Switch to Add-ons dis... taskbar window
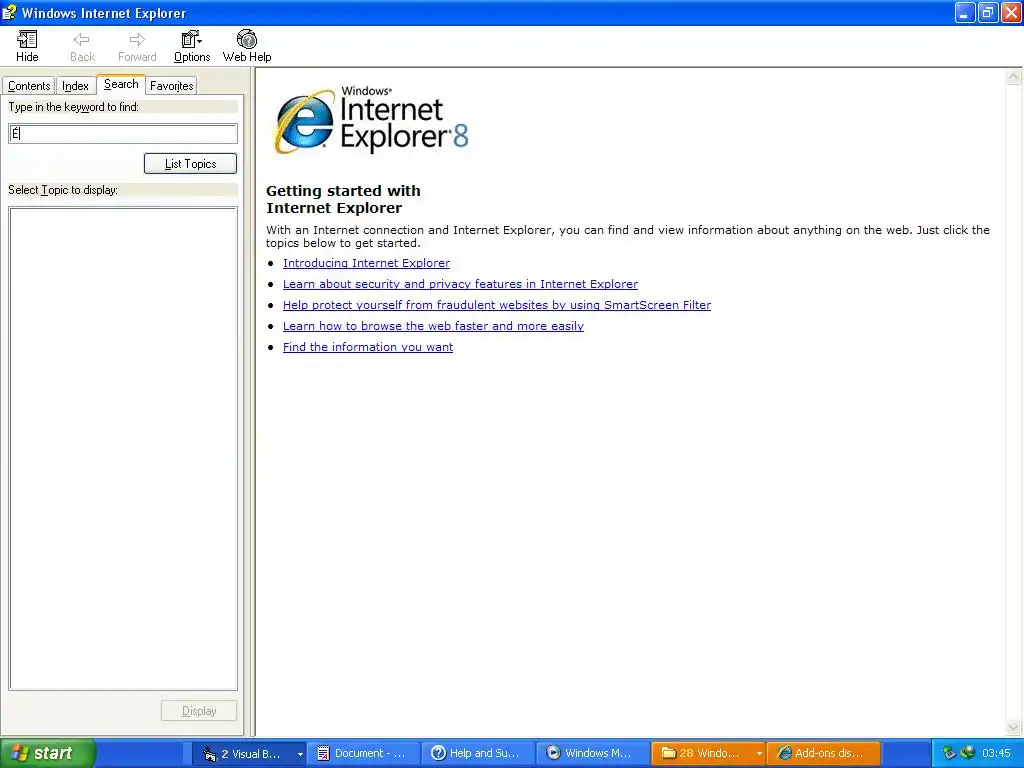This screenshot has width=1024, height=768. coord(823,754)
